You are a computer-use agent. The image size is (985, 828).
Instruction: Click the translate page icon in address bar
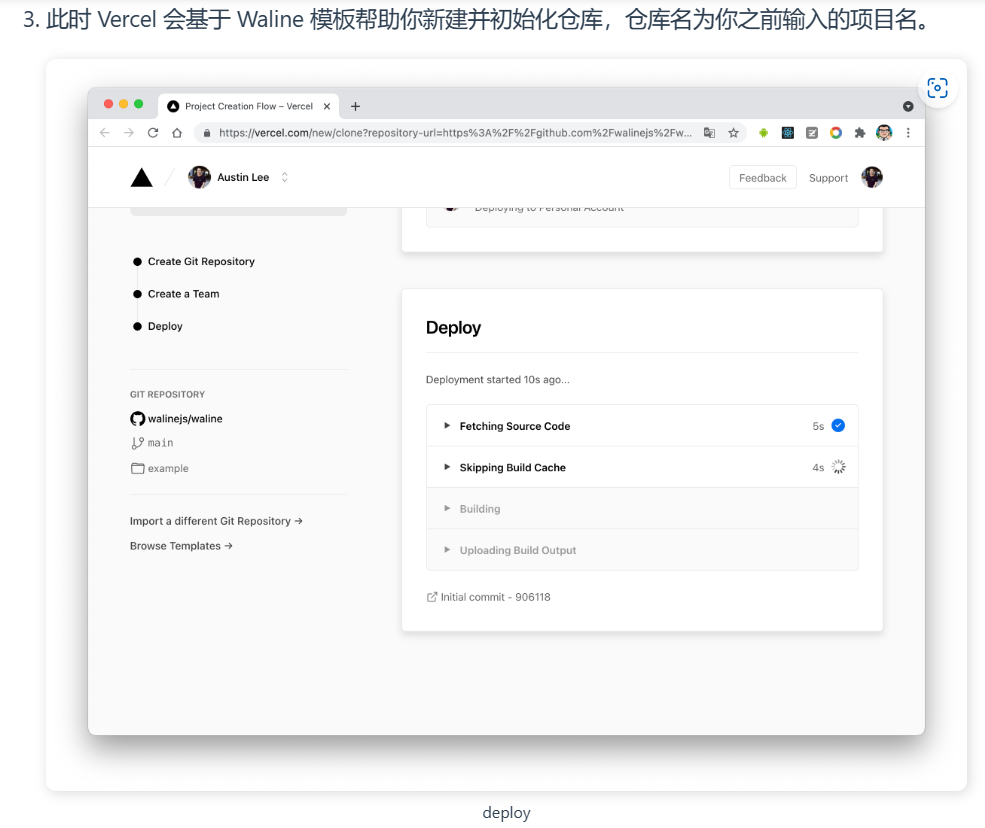709,133
